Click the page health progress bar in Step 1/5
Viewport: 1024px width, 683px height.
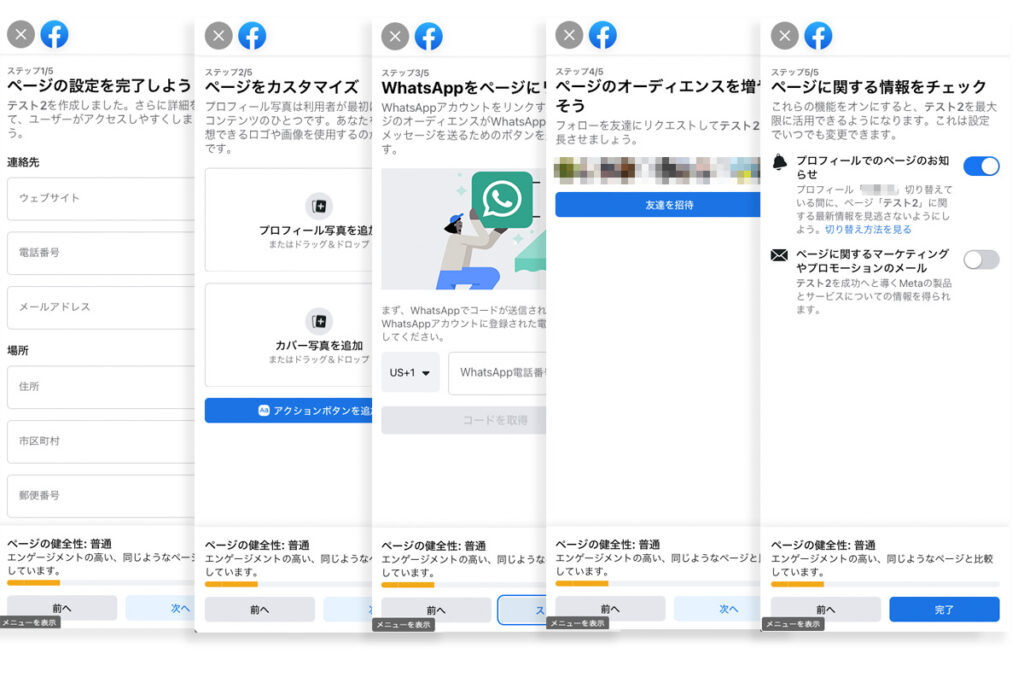[101, 582]
